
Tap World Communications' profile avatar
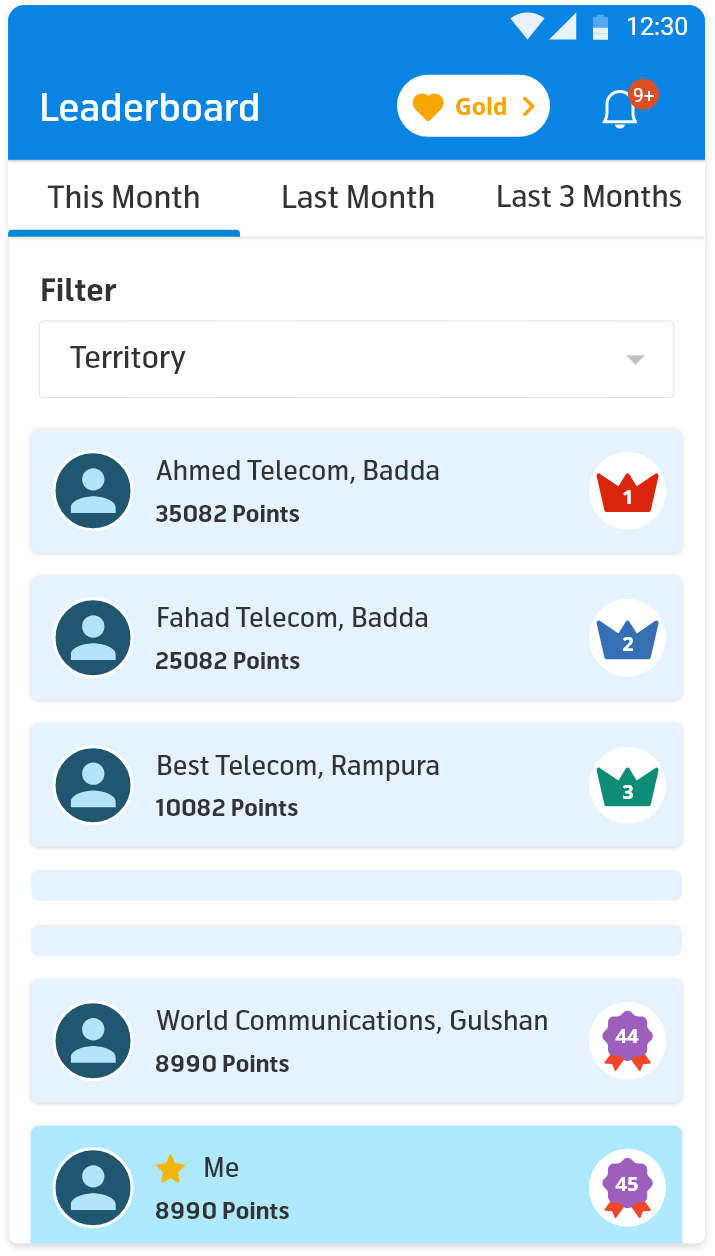click(x=93, y=1040)
